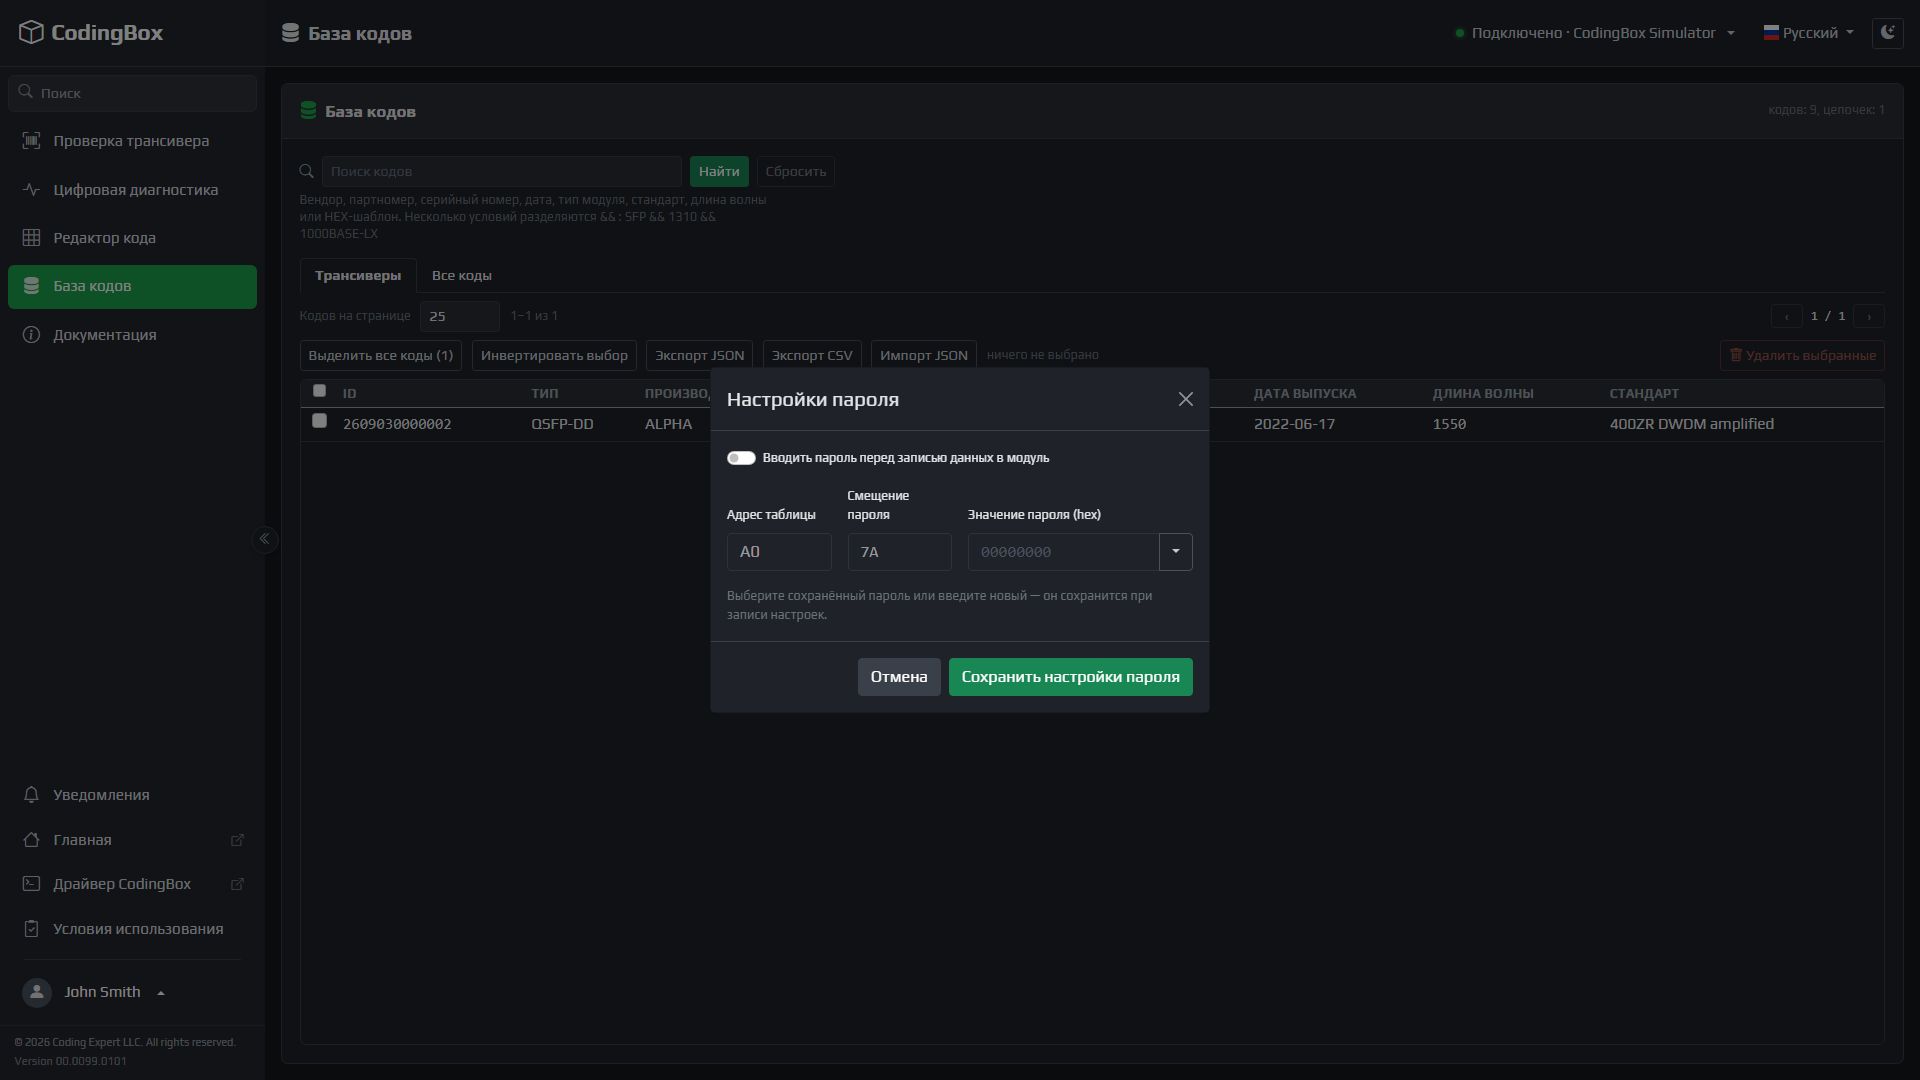1920x1080 pixels.
Task: Click the Условия использования clipboard icon
Action: coord(31,928)
